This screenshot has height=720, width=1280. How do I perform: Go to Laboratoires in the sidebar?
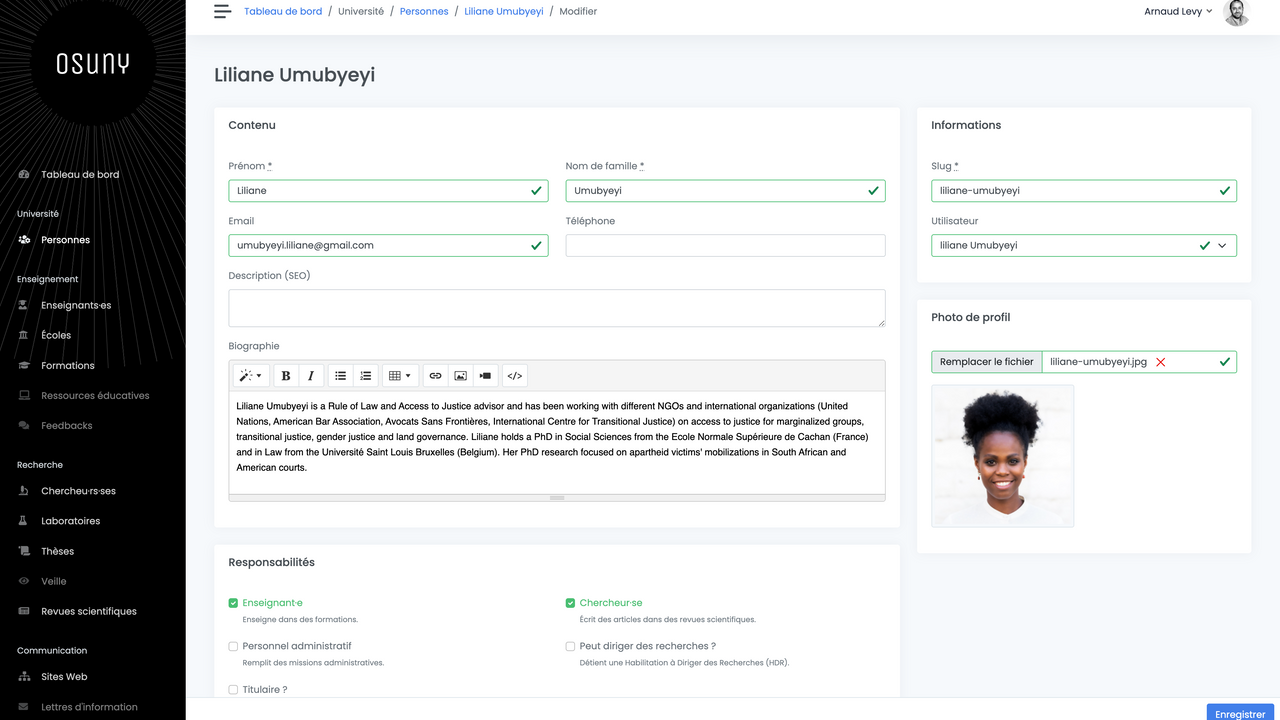70,521
